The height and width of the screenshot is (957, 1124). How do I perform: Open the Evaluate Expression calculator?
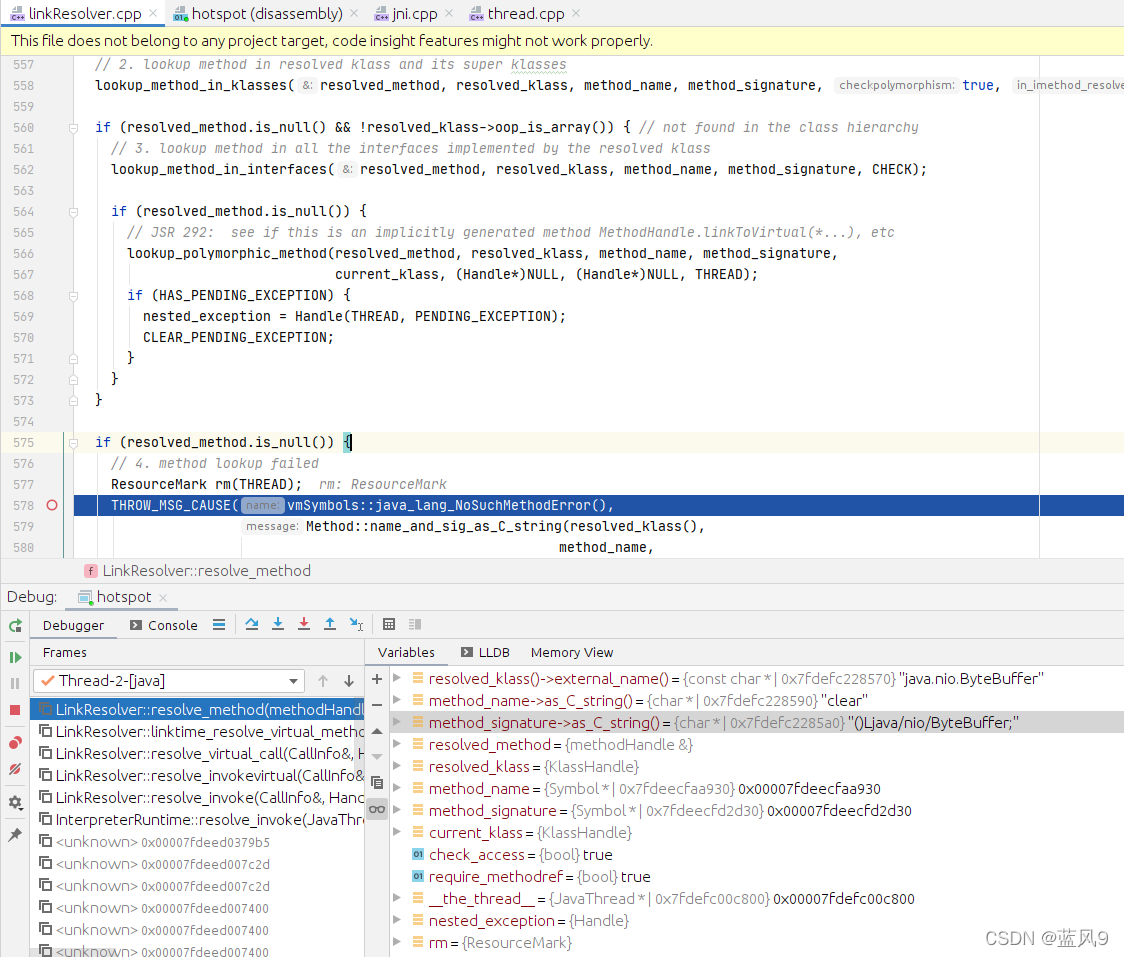389,623
